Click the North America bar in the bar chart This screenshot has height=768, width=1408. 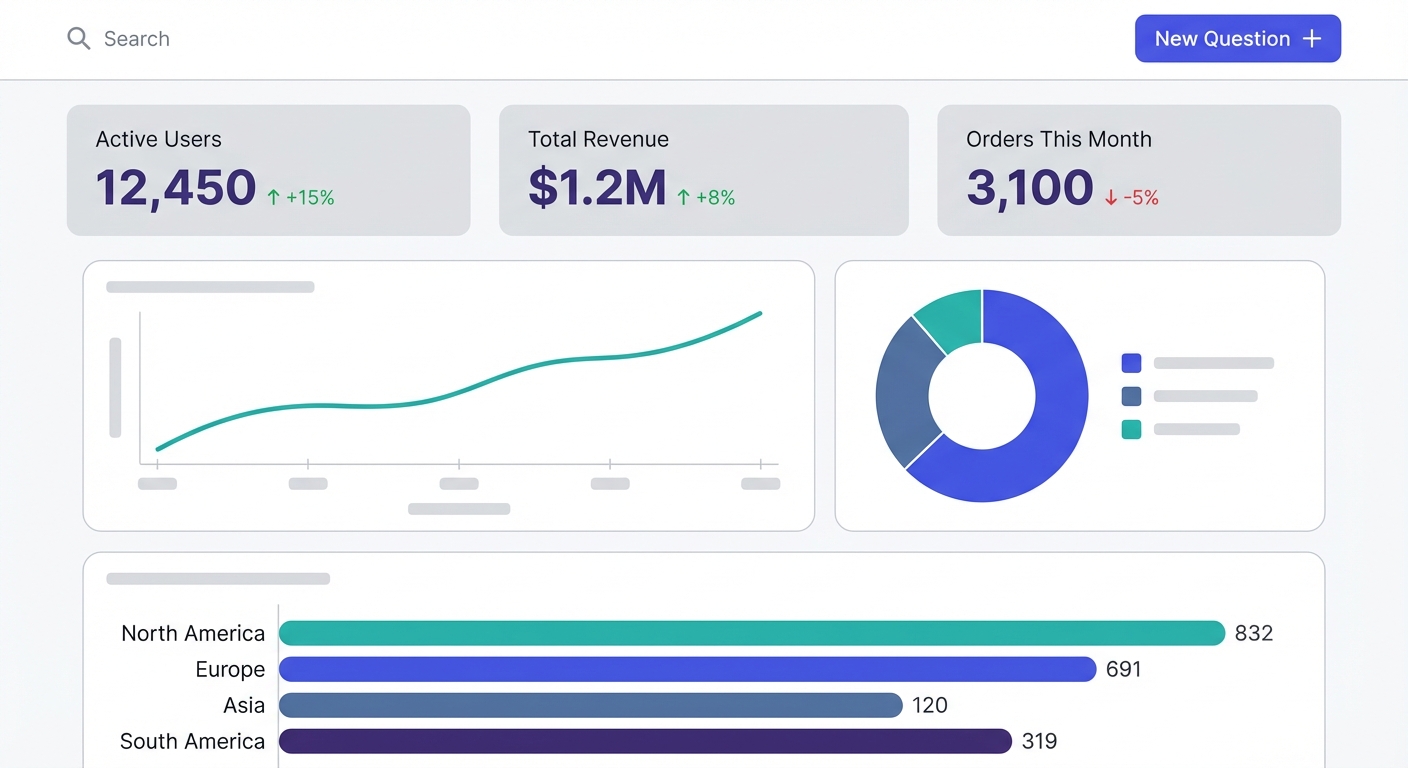[750, 633]
